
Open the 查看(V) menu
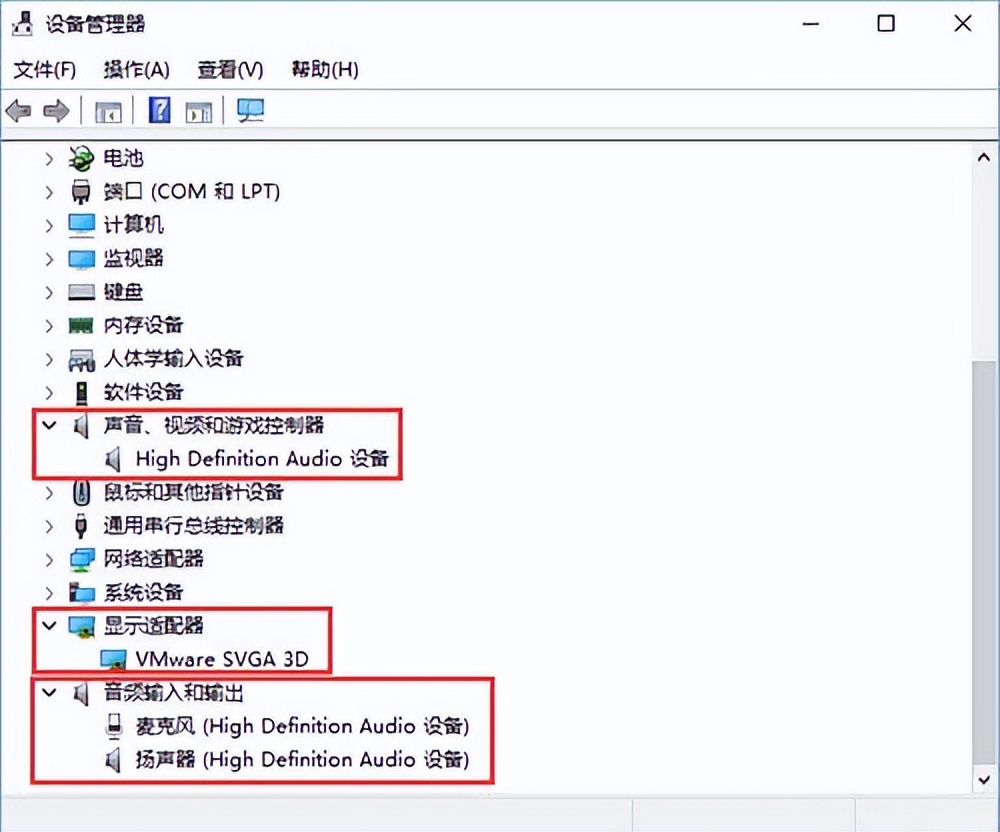point(229,69)
